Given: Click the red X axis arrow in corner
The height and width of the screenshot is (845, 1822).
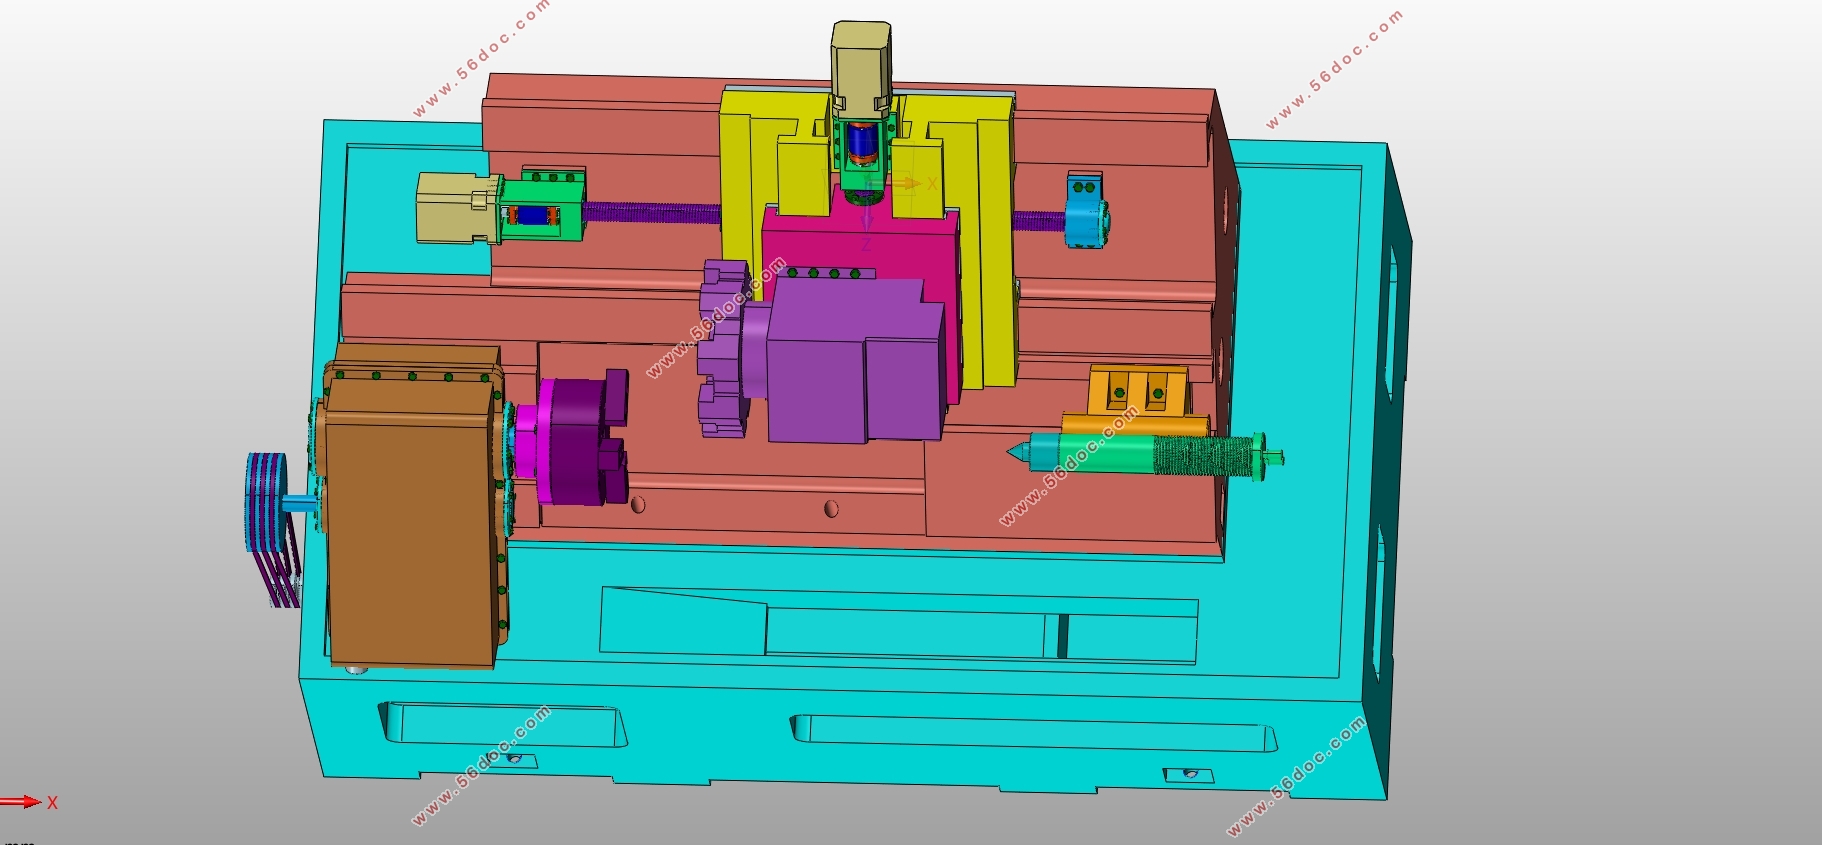Looking at the screenshot, I should (x=22, y=801).
